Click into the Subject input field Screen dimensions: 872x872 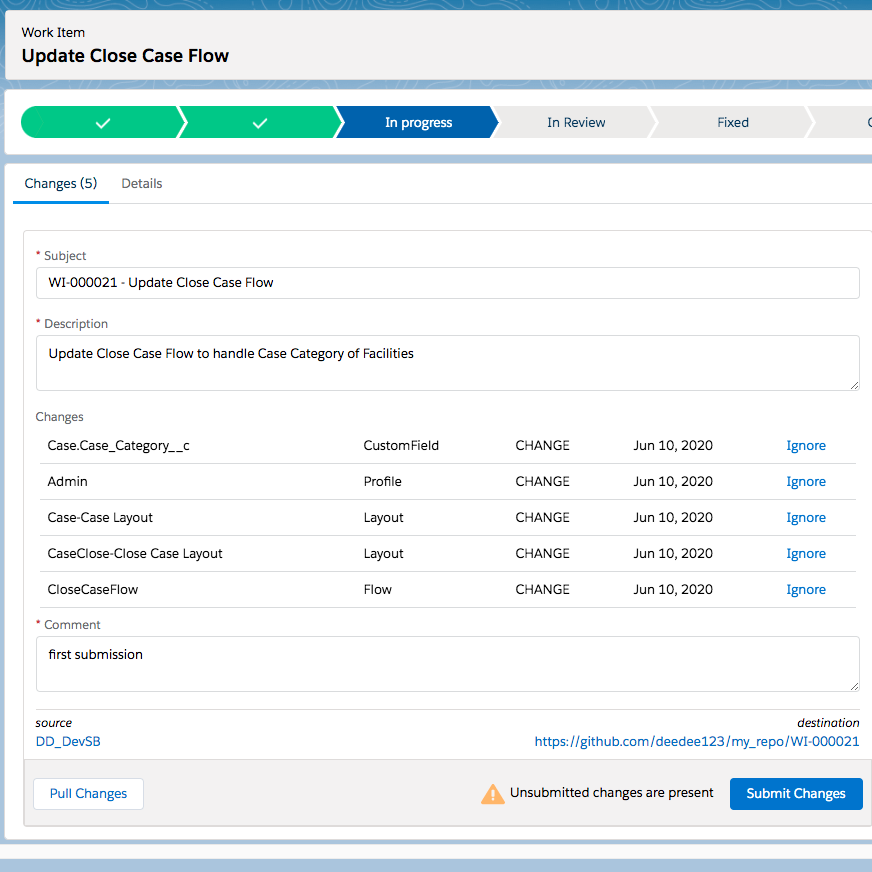point(447,283)
